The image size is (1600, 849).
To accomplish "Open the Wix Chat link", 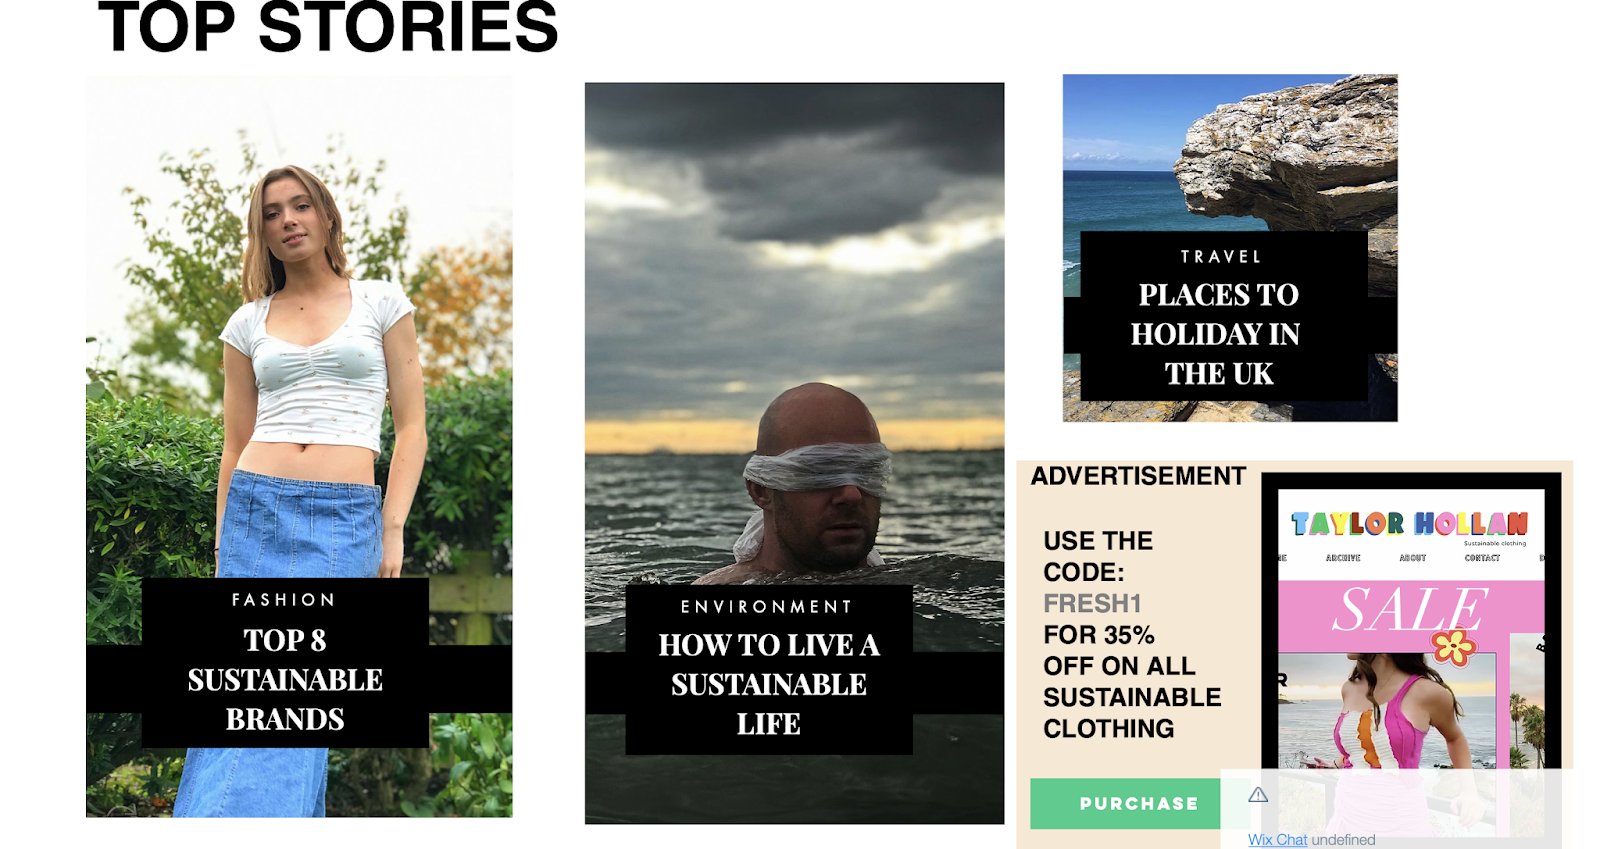I will click(x=1277, y=840).
